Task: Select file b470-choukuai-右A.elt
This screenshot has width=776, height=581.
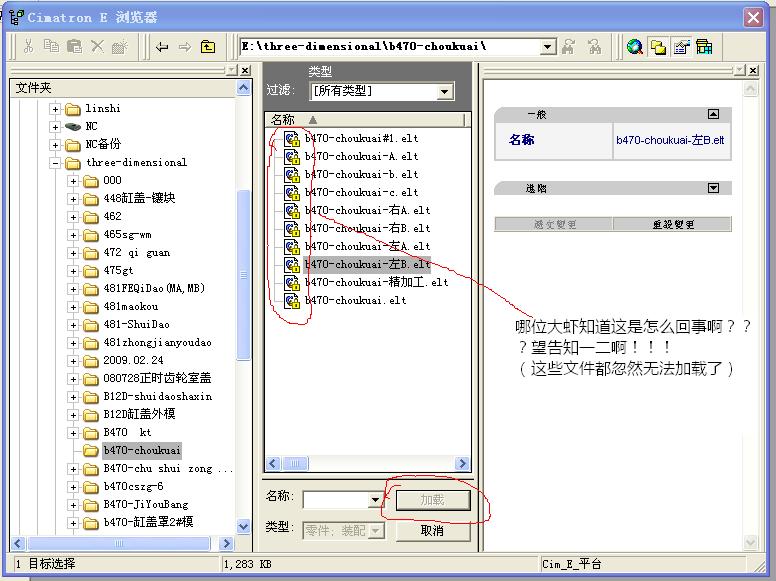Action: point(367,210)
